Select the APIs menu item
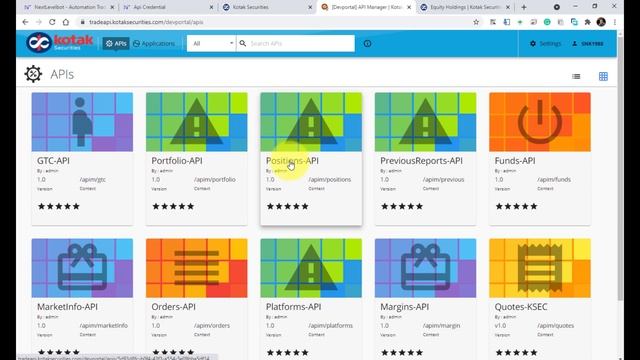This screenshot has height=360, width=640. click(116, 44)
